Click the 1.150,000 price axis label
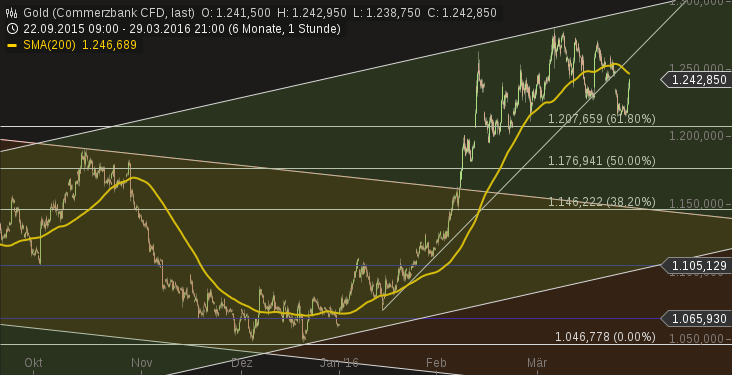 click(x=697, y=204)
